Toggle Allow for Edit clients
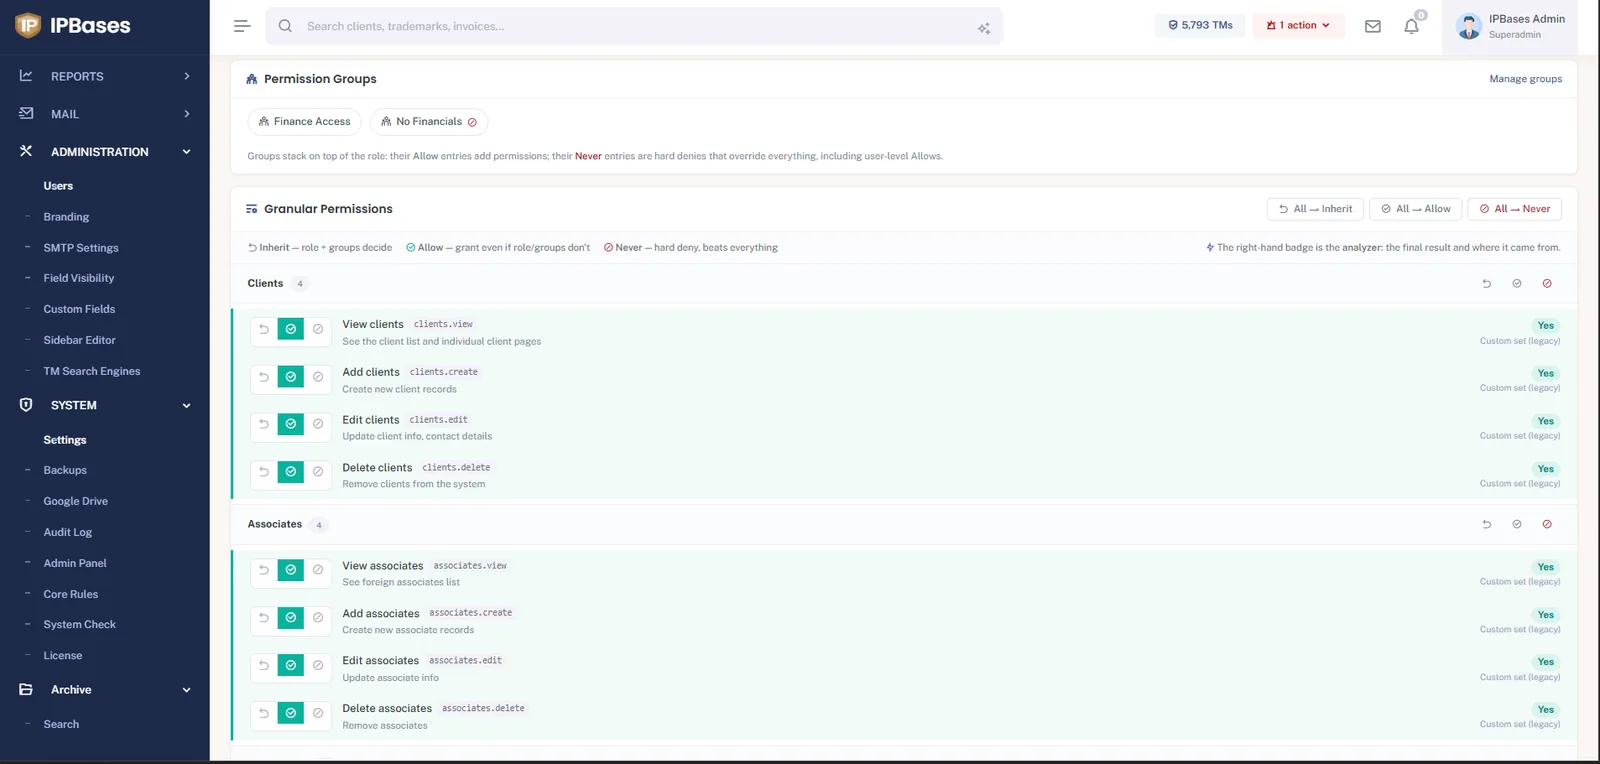This screenshot has height=764, width=1600. (291, 424)
